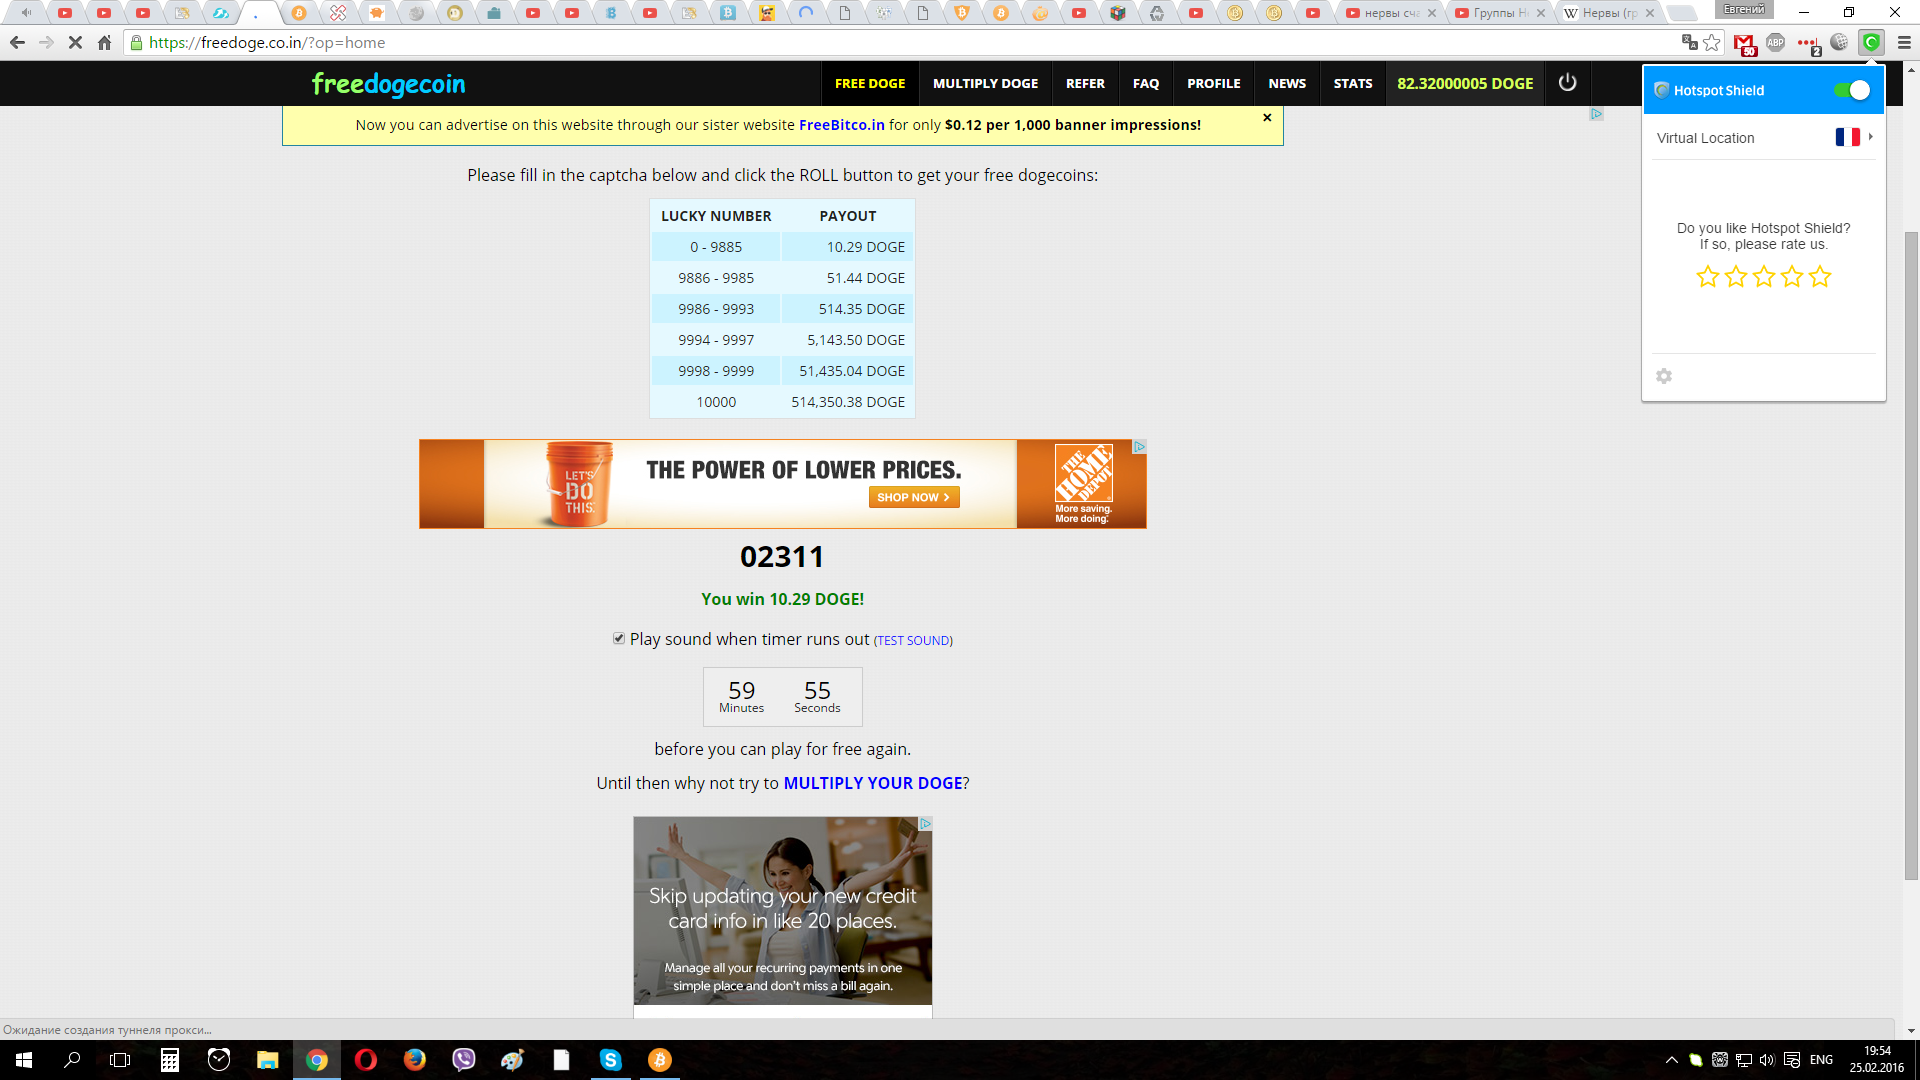
Task: Go back to previous page
Action: pyautogui.click(x=17, y=42)
